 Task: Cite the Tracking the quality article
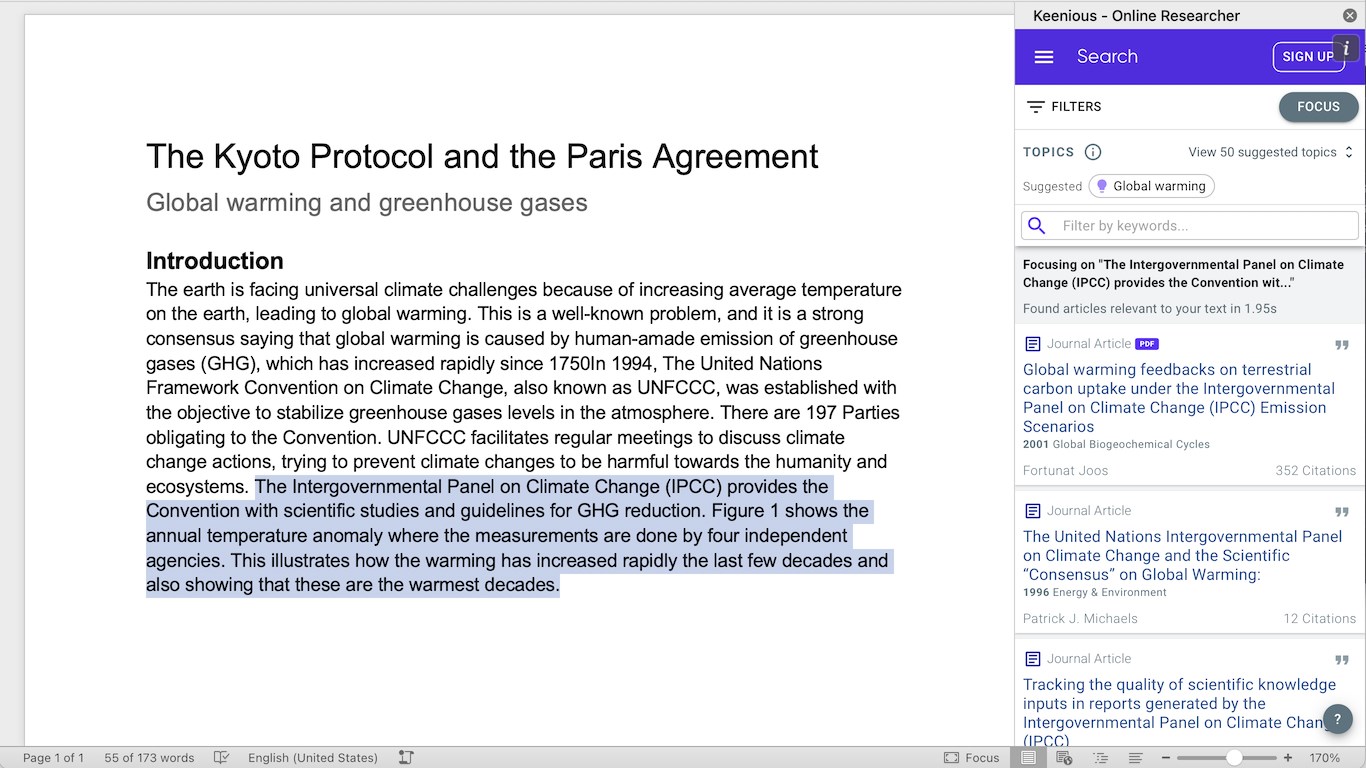(x=1342, y=660)
